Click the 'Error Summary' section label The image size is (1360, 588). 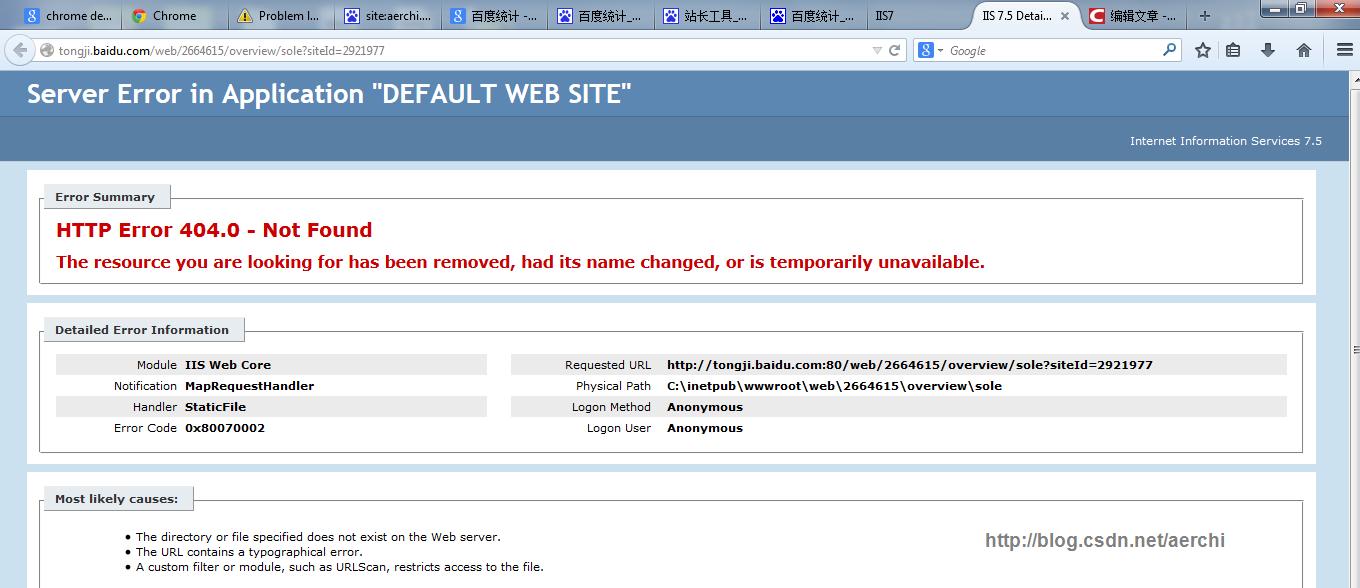105,197
